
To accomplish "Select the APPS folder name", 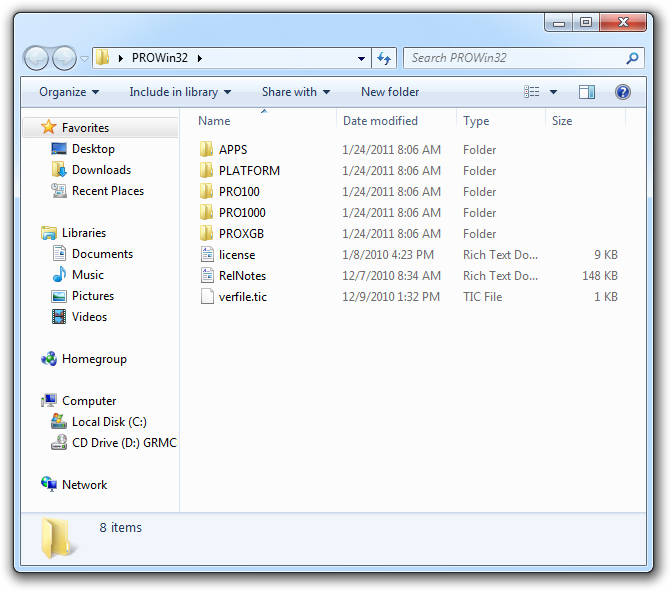I will 233,150.
